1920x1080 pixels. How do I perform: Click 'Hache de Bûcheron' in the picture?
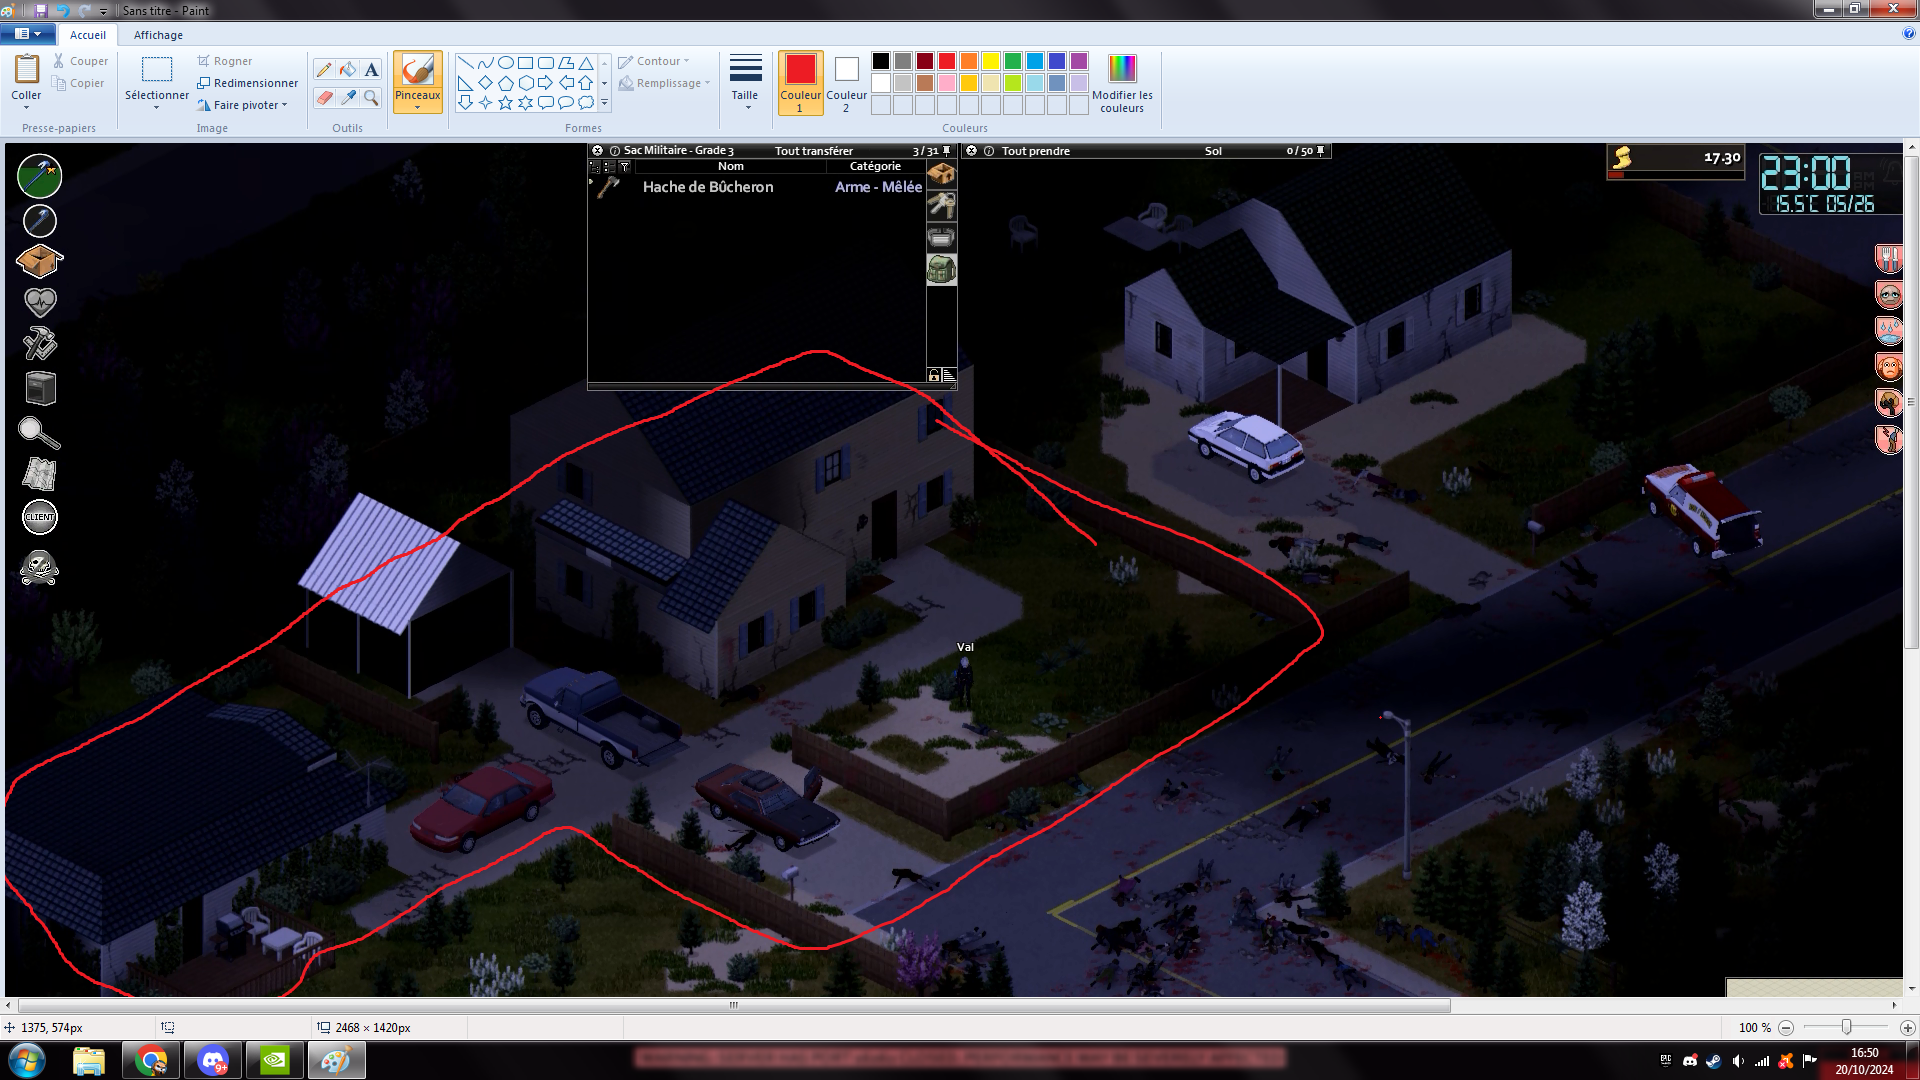(708, 187)
